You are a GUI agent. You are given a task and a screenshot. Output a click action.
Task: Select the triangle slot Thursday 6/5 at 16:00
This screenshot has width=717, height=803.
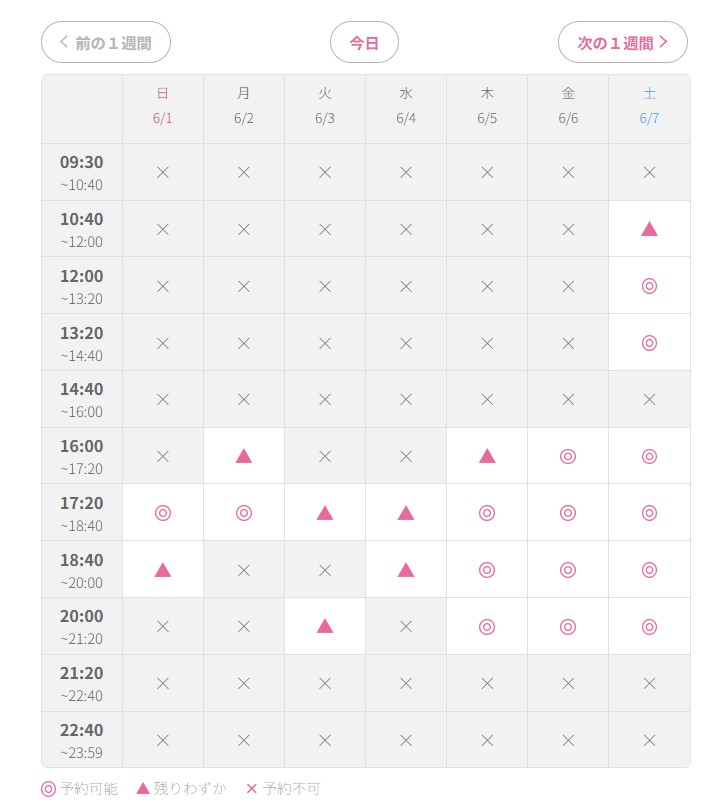click(x=487, y=456)
